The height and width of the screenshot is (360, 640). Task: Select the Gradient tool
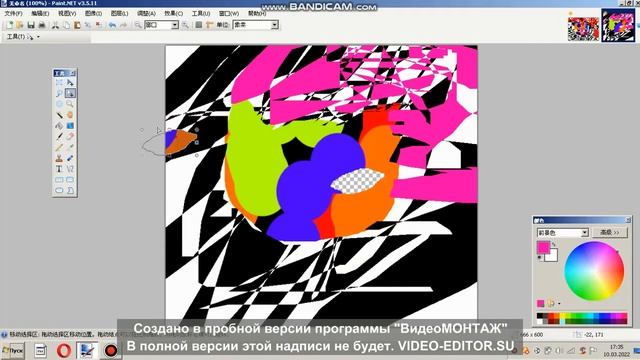click(x=70, y=126)
